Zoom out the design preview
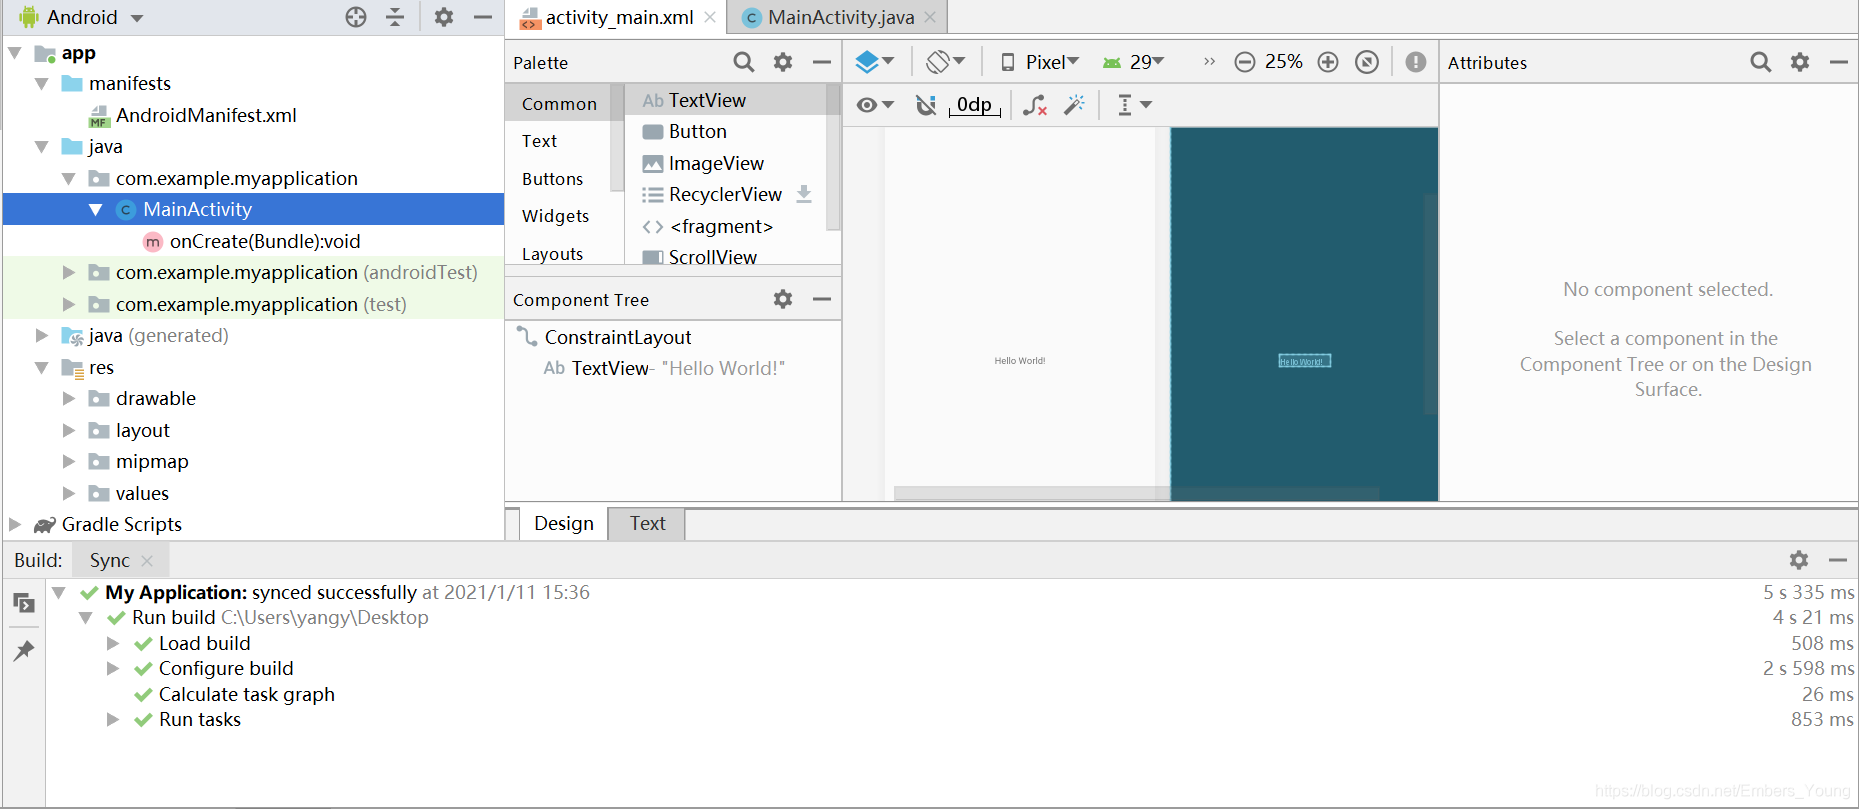1859x809 pixels. [1245, 62]
